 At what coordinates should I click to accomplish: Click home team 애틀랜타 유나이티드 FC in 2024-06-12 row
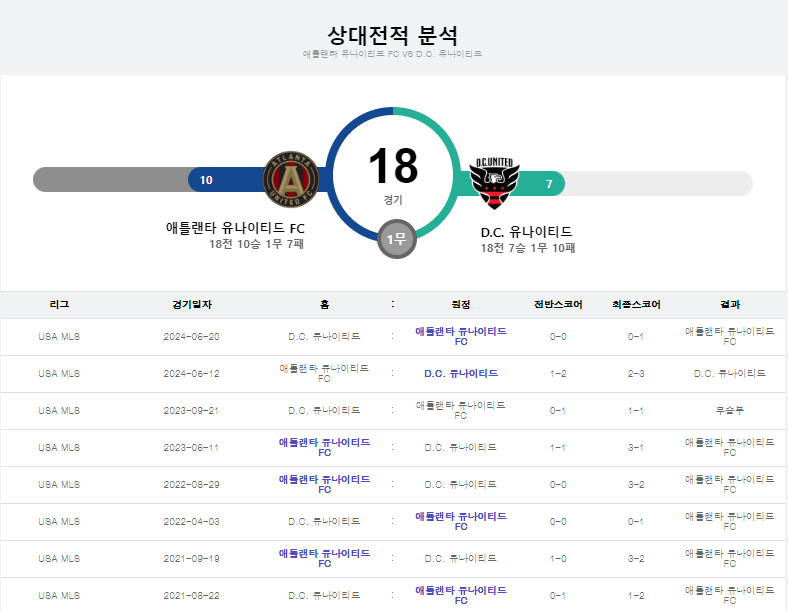point(325,373)
